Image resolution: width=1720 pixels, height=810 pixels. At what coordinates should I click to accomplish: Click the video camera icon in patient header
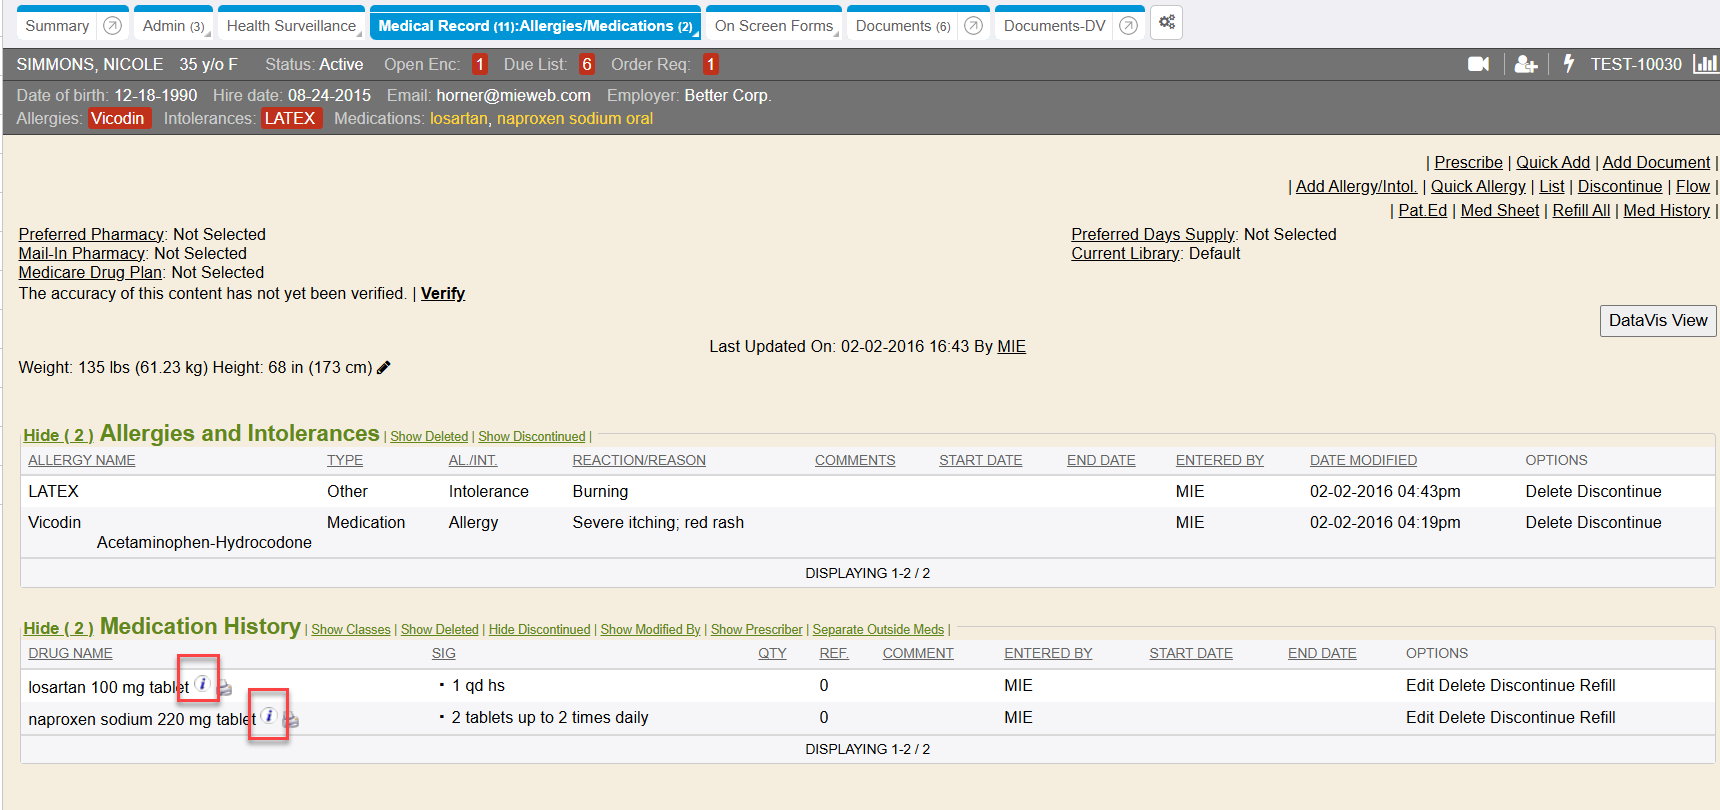[1478, 64]
